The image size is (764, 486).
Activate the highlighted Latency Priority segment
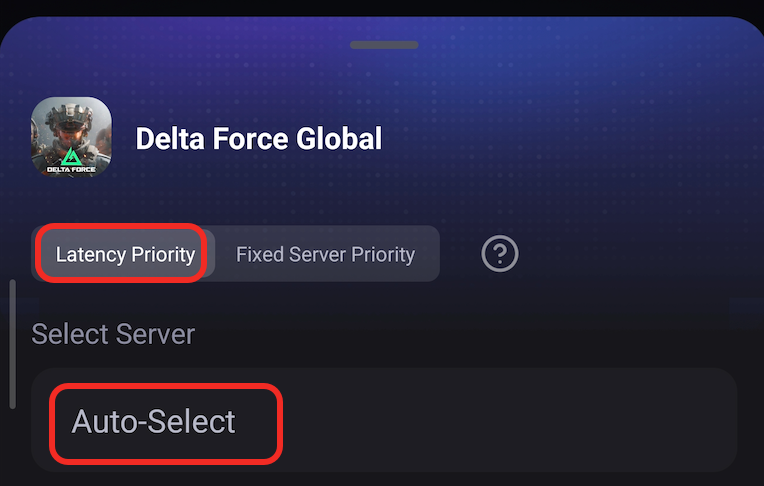click(125, 254)
